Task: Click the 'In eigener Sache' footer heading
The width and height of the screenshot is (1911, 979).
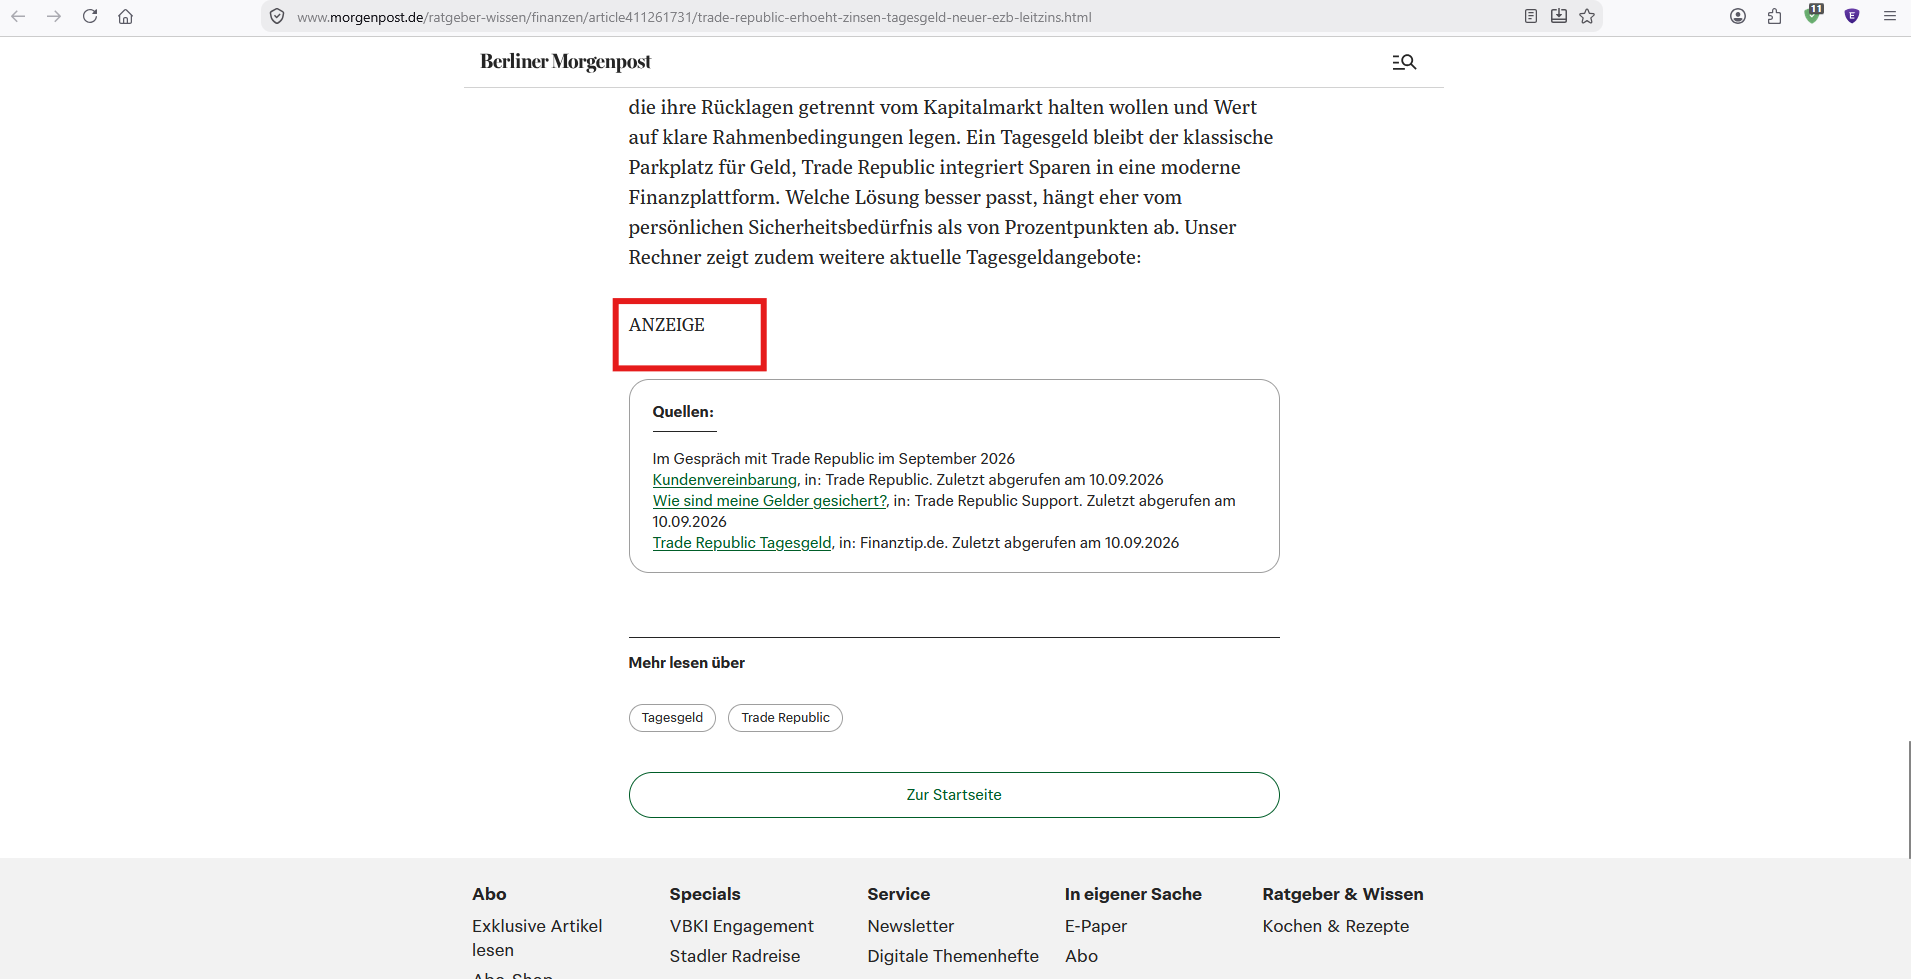Action: 1133,894
